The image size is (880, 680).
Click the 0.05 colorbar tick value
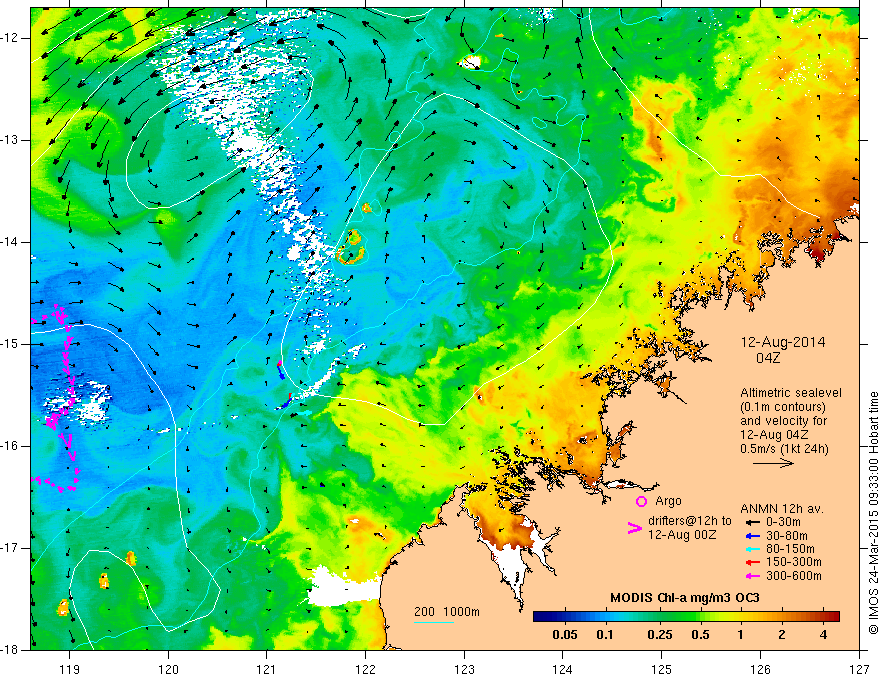point(565,635)
